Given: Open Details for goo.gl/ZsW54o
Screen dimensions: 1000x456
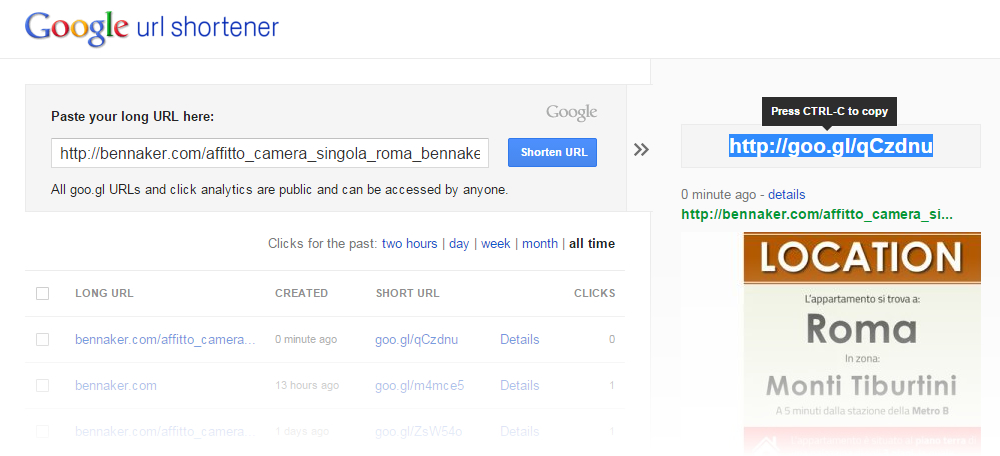Looking at the screenshot, I should coord(519,431).
